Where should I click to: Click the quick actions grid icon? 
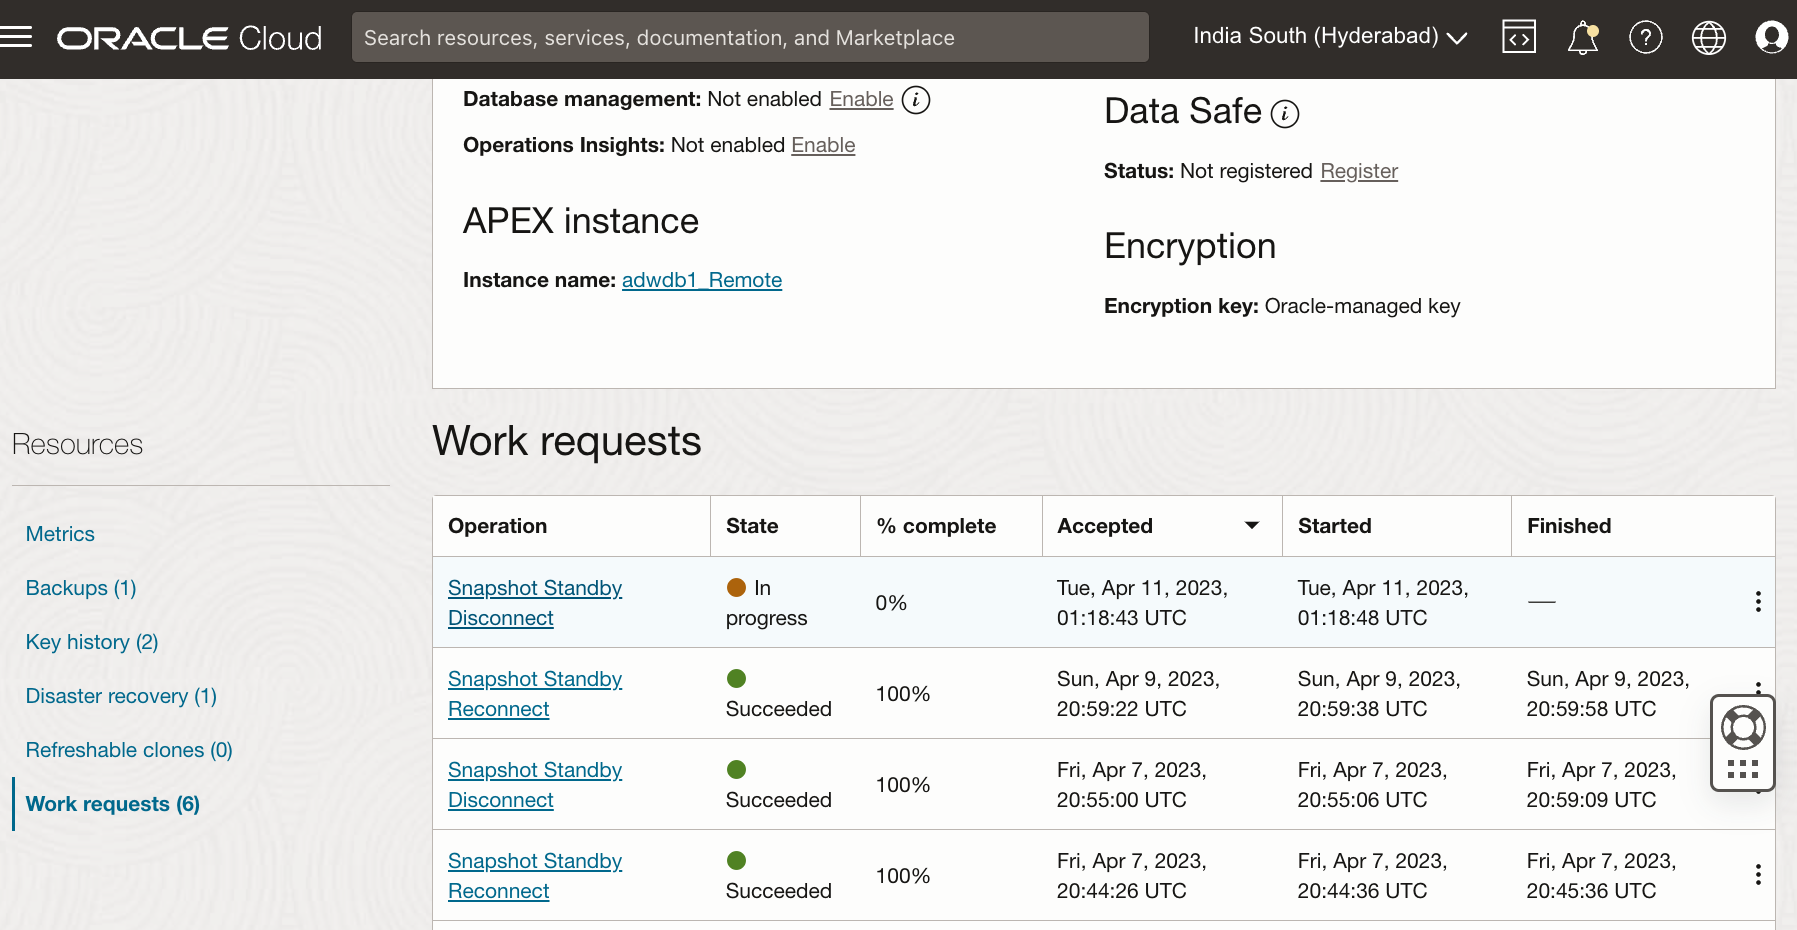[1742, 769]
